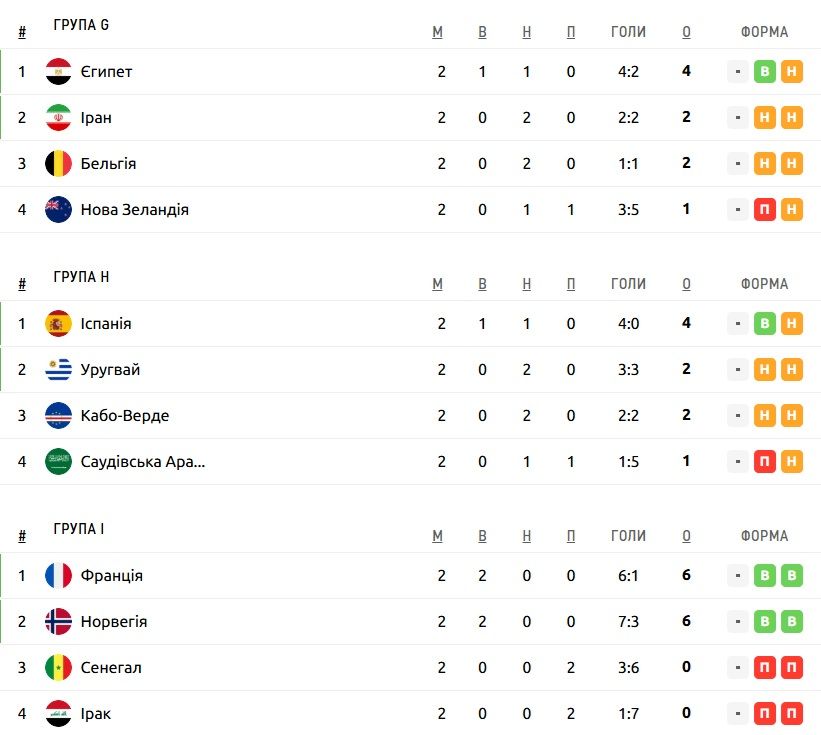
Task: Click Group I's П losses column header
Action: [571, 536]
